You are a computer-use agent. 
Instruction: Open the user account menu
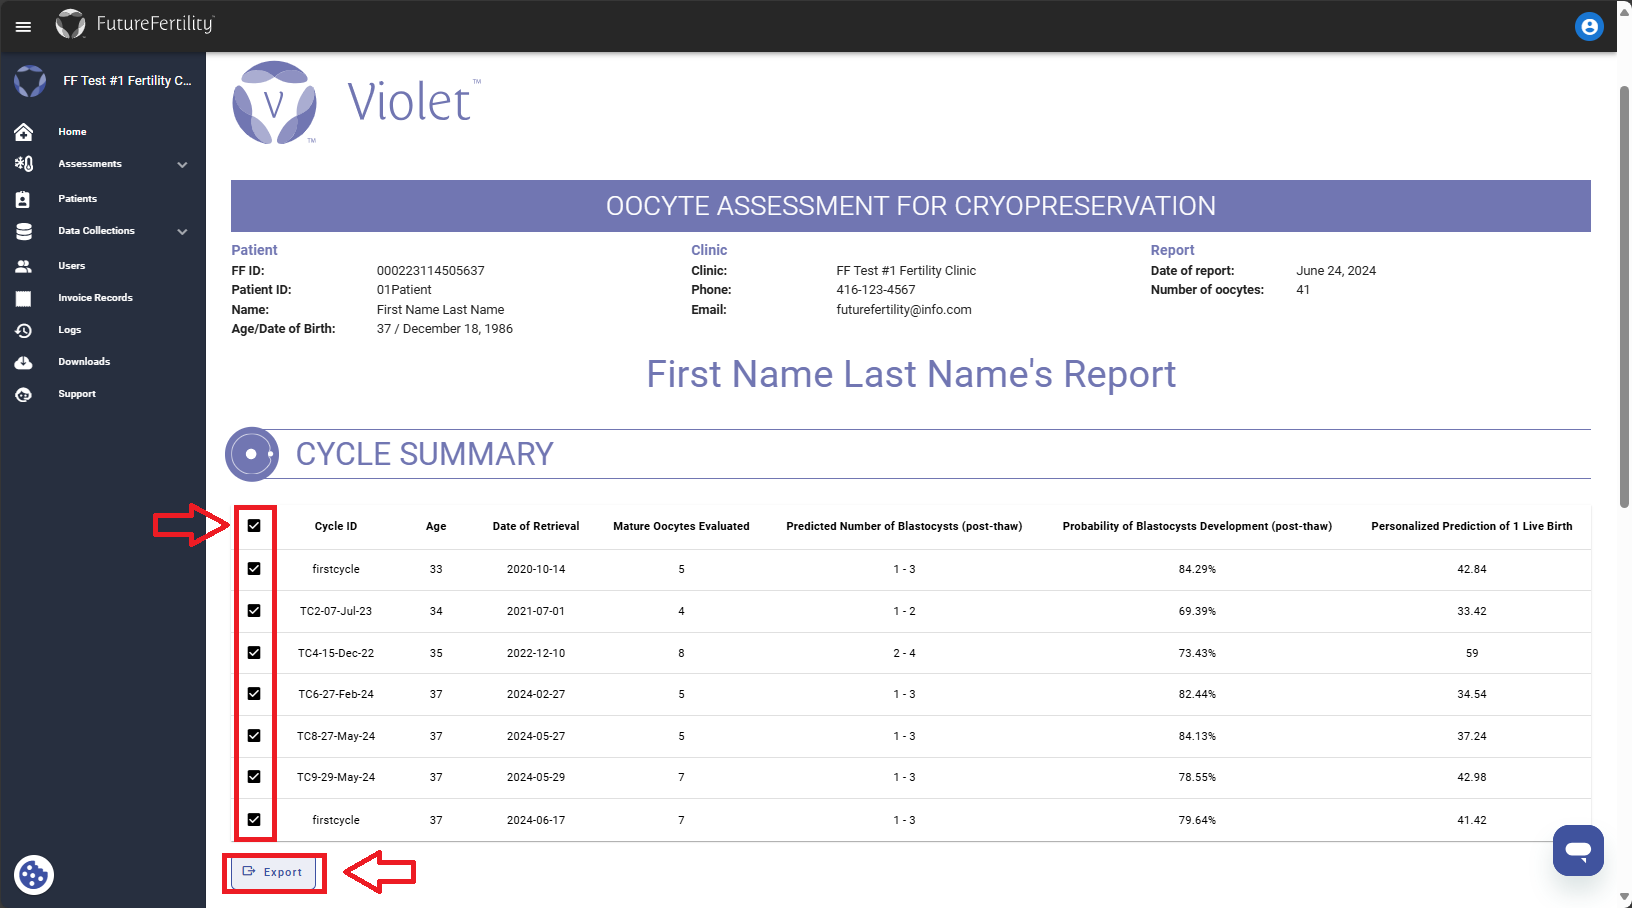[1589, 26]
